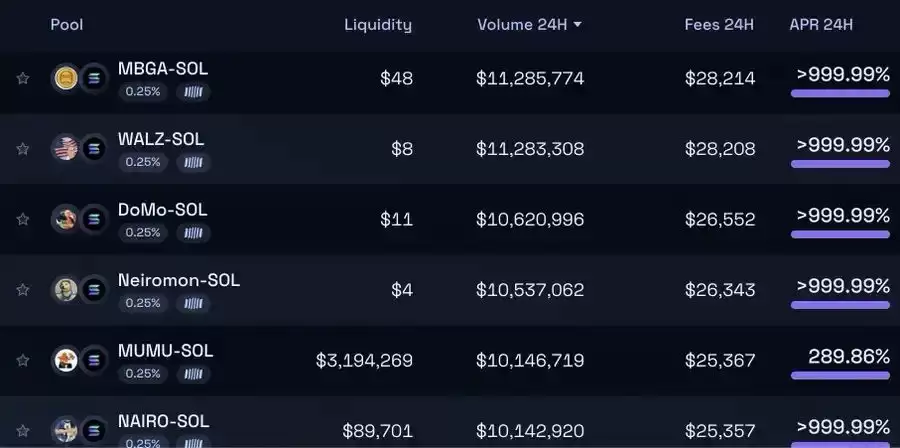The image size is (900, 448).
Task: Sort table by Liquidity column
Action: 377,25
